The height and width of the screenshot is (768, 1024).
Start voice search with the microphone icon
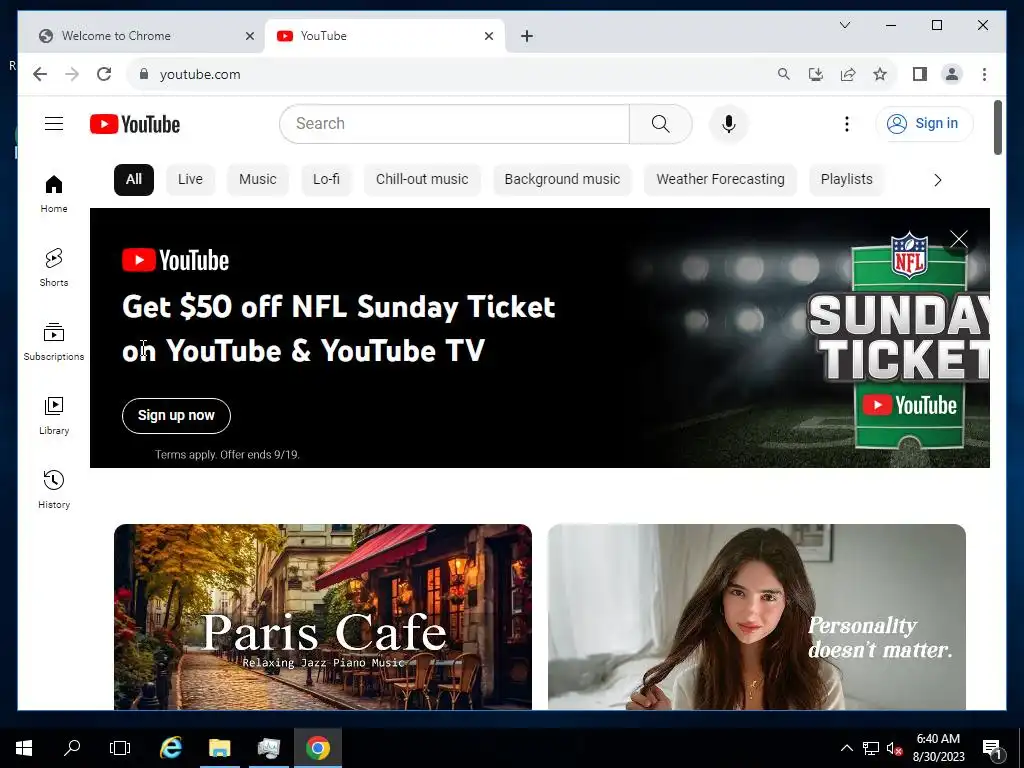click(729, 123)
